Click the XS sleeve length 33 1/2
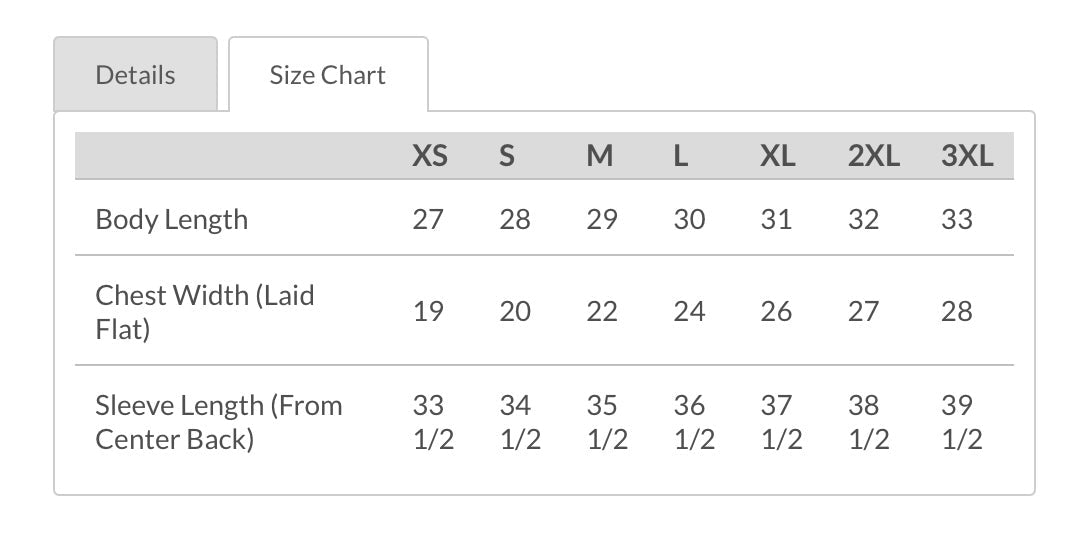 pos(433,422)
